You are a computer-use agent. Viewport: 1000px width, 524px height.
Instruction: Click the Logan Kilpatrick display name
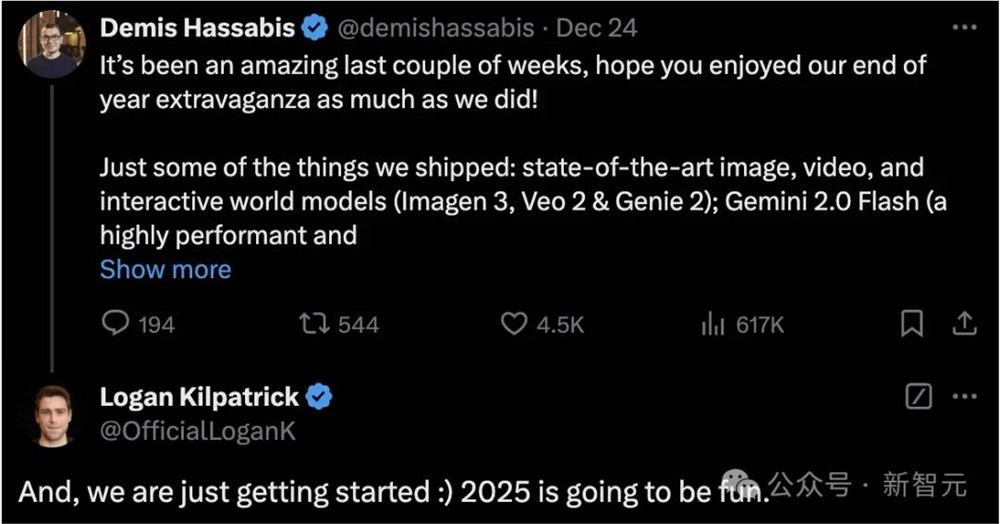pyautogui.click(x=199, y=397)
